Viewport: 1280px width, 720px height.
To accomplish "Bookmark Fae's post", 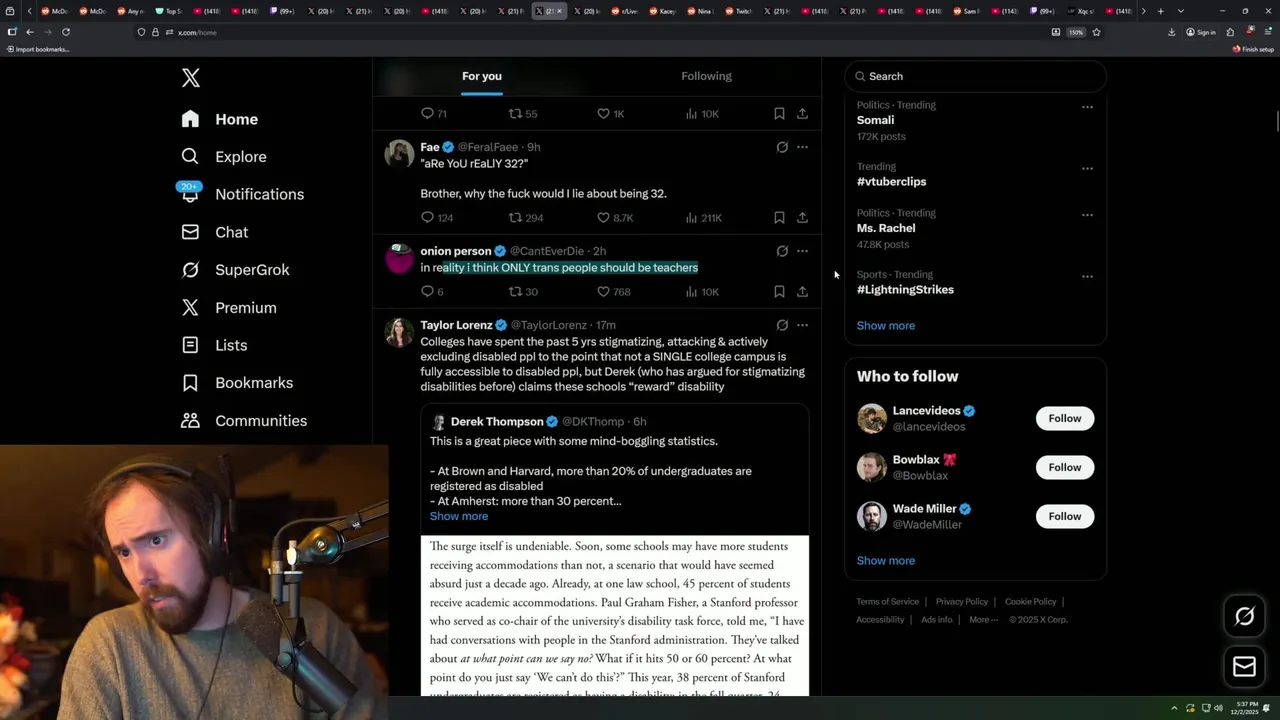I will [779, 217].
